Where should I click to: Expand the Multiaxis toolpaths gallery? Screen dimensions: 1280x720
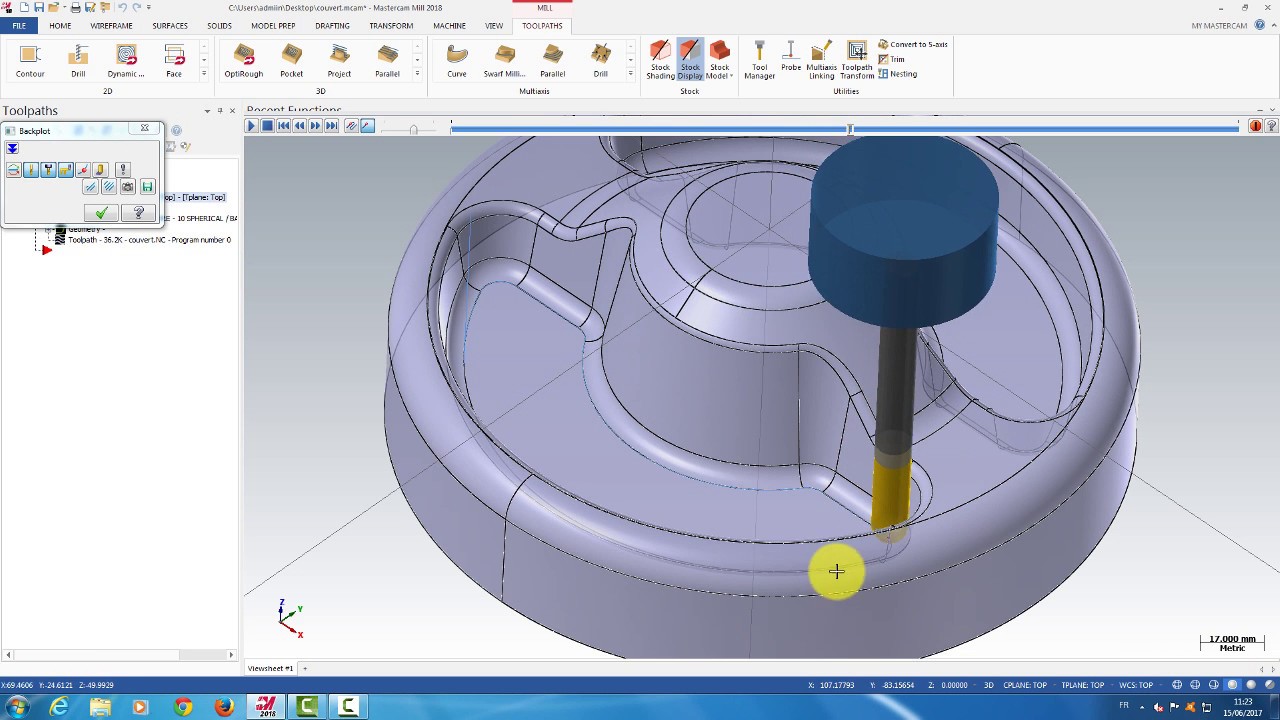coord(630,73)
